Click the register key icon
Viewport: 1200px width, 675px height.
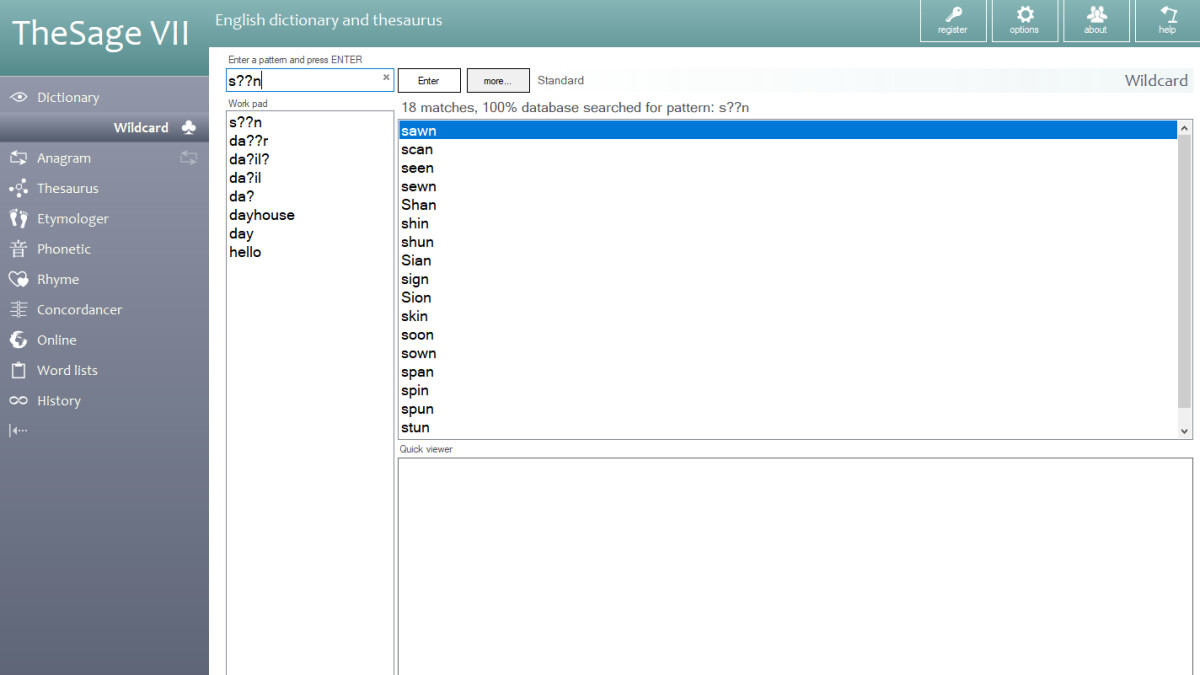pos(953,20)
